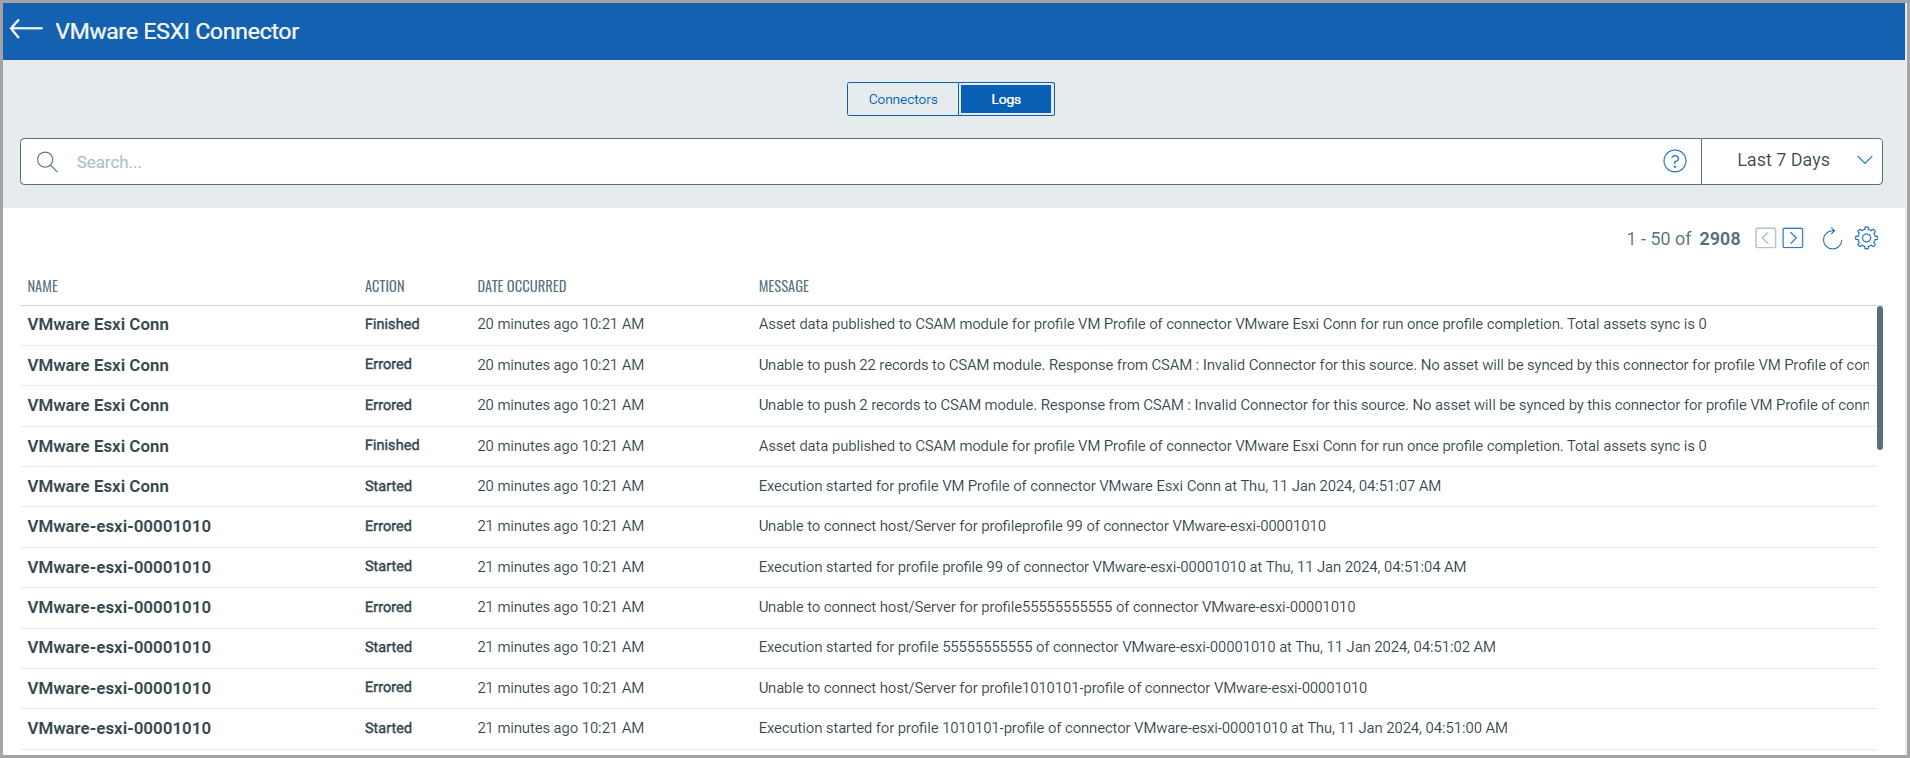Select the errored profile 99 log entry

click(x=1041, y=526)
